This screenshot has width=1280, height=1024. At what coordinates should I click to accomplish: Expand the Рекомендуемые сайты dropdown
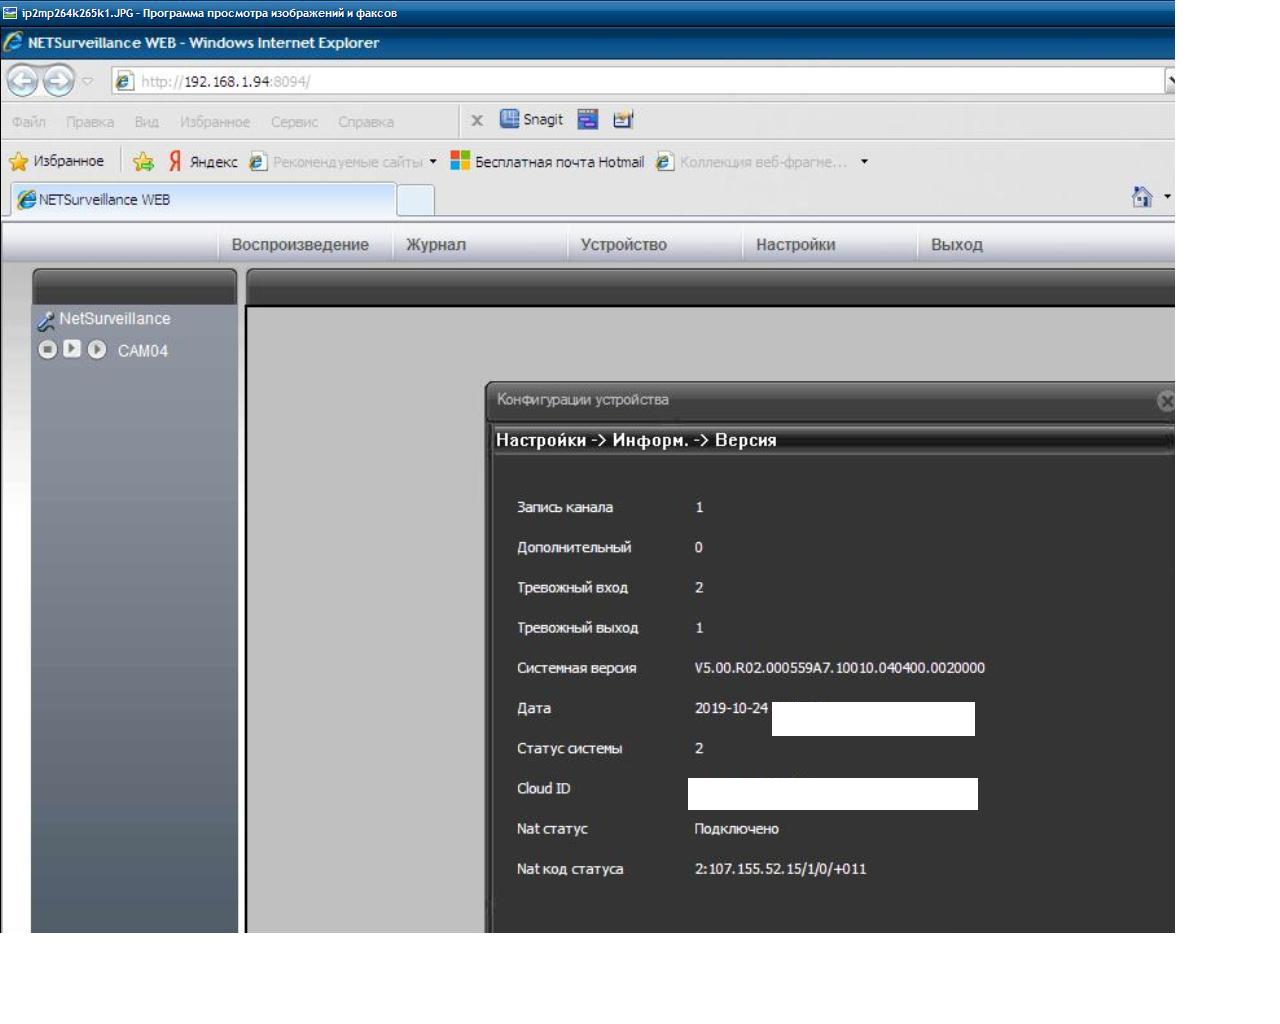click(x=433, y=162)
